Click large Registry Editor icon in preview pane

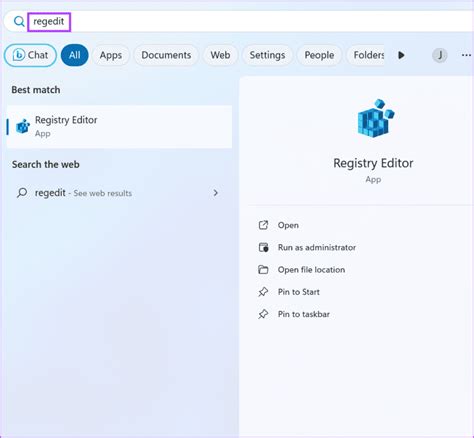[376, 118]
